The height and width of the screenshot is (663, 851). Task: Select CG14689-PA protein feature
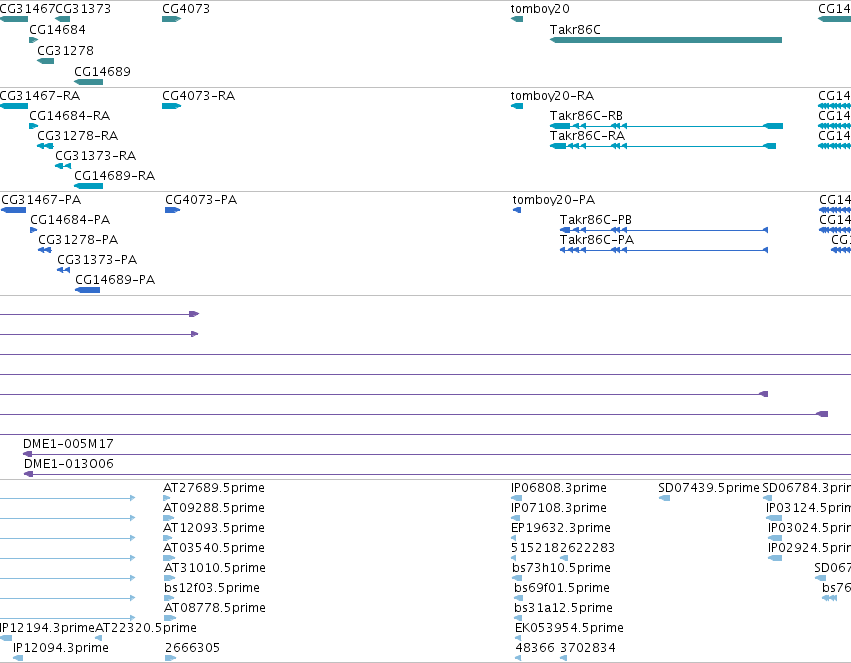[87, 290]
